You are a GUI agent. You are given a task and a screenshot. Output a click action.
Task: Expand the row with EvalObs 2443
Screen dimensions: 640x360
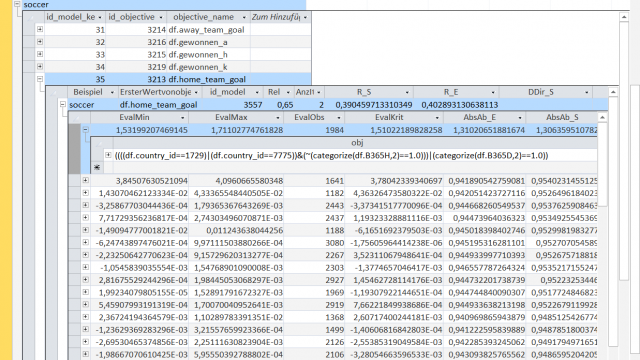[x=85, y=205]
